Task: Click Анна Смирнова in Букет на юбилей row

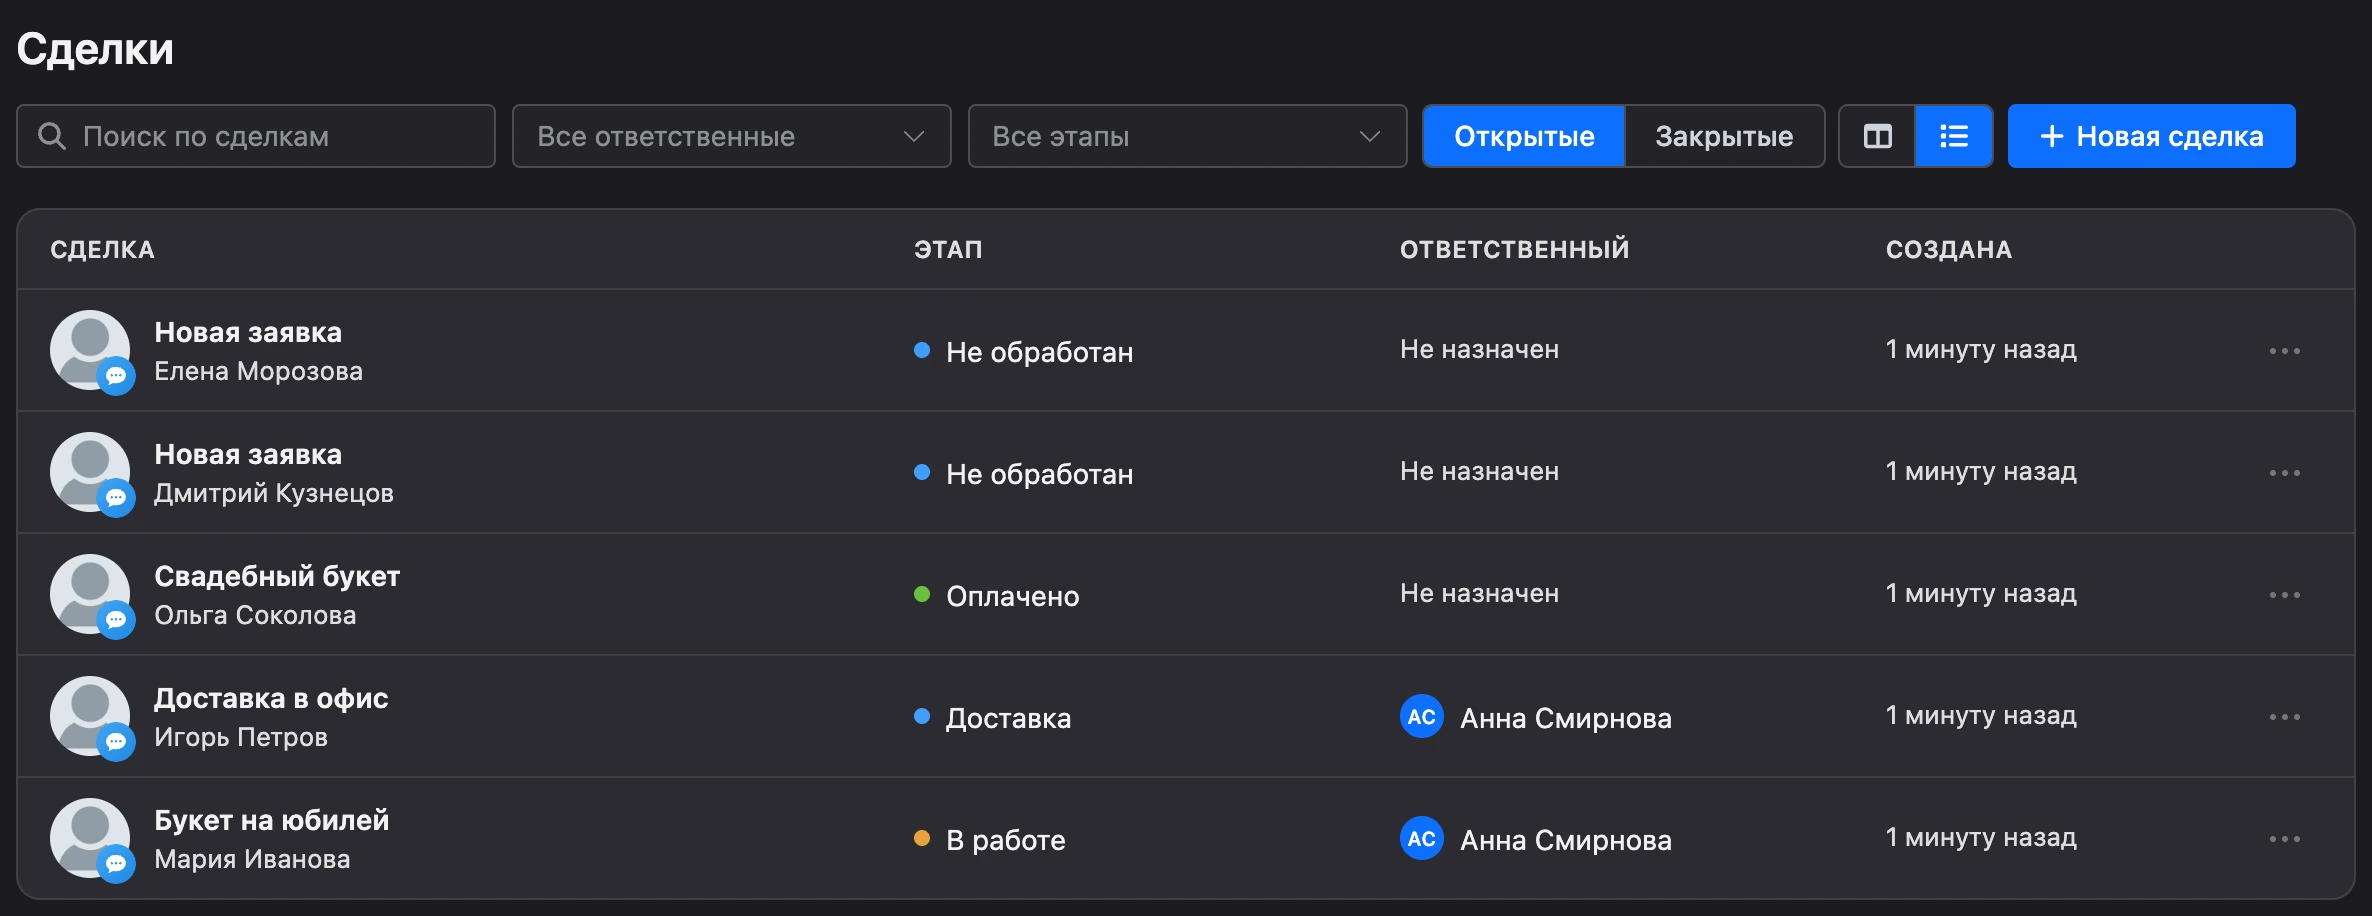Action: (x=1565, y=840)
